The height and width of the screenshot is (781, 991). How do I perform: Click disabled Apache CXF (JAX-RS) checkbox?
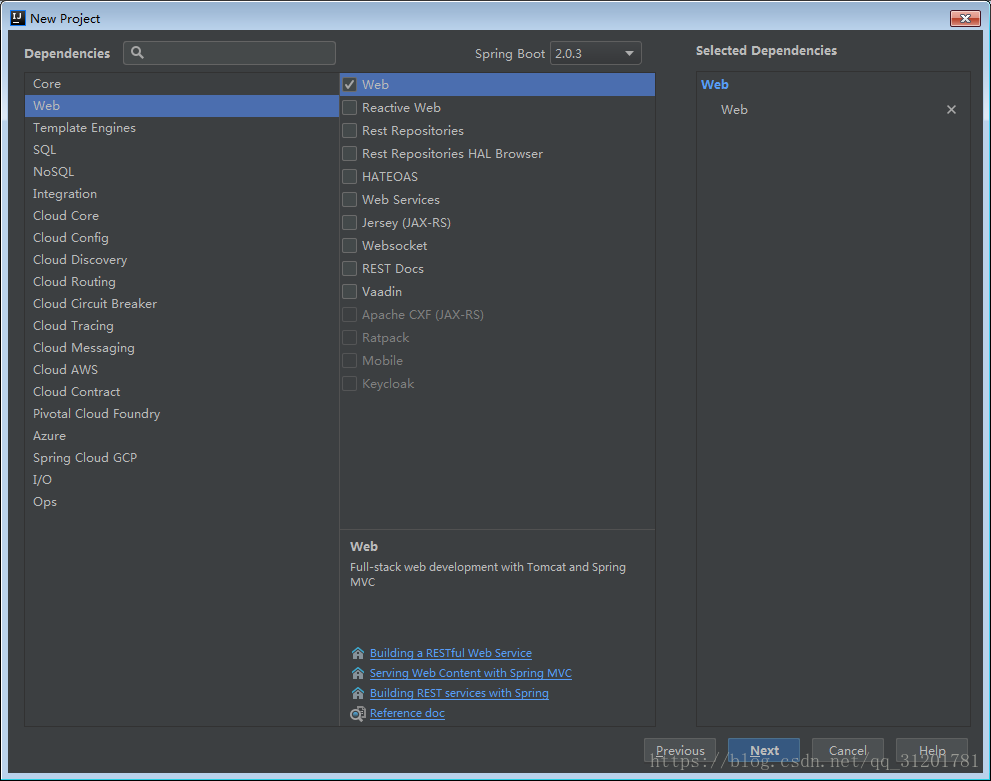(350, 315)
